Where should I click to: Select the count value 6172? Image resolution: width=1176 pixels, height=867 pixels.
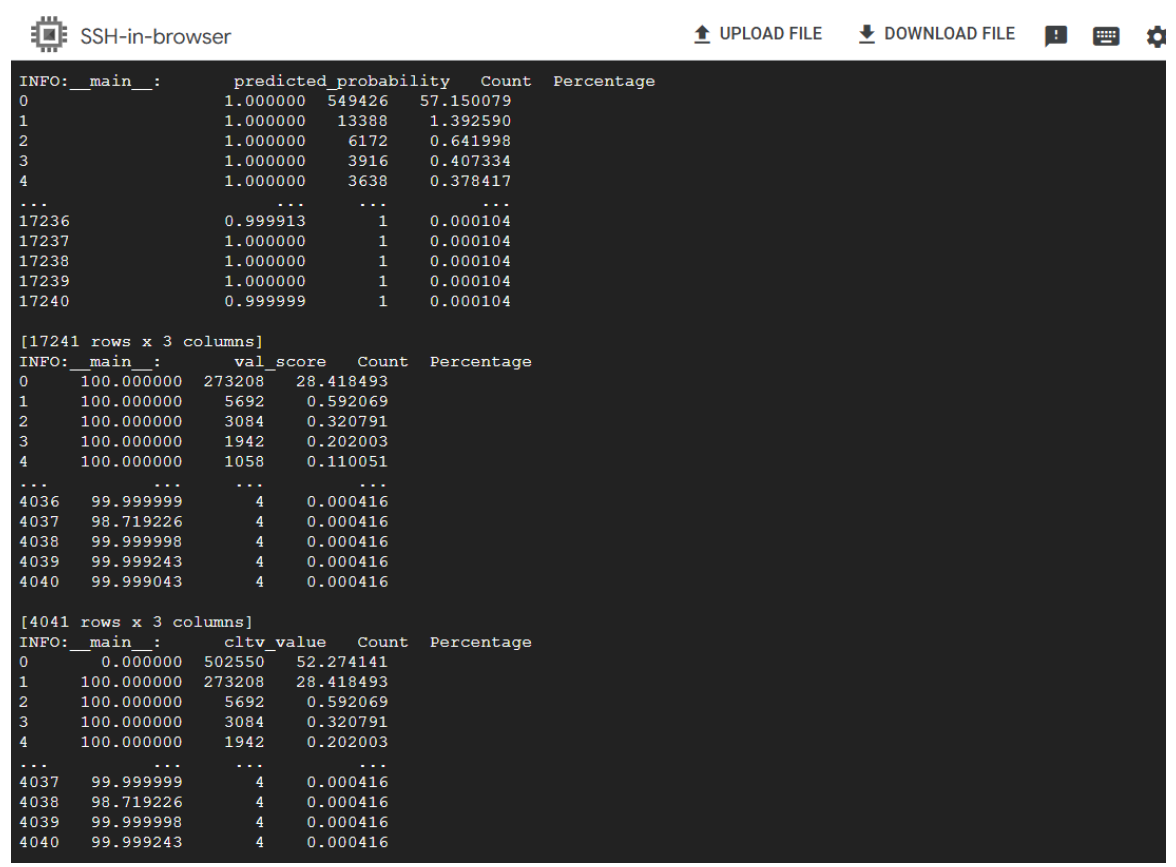368,141
